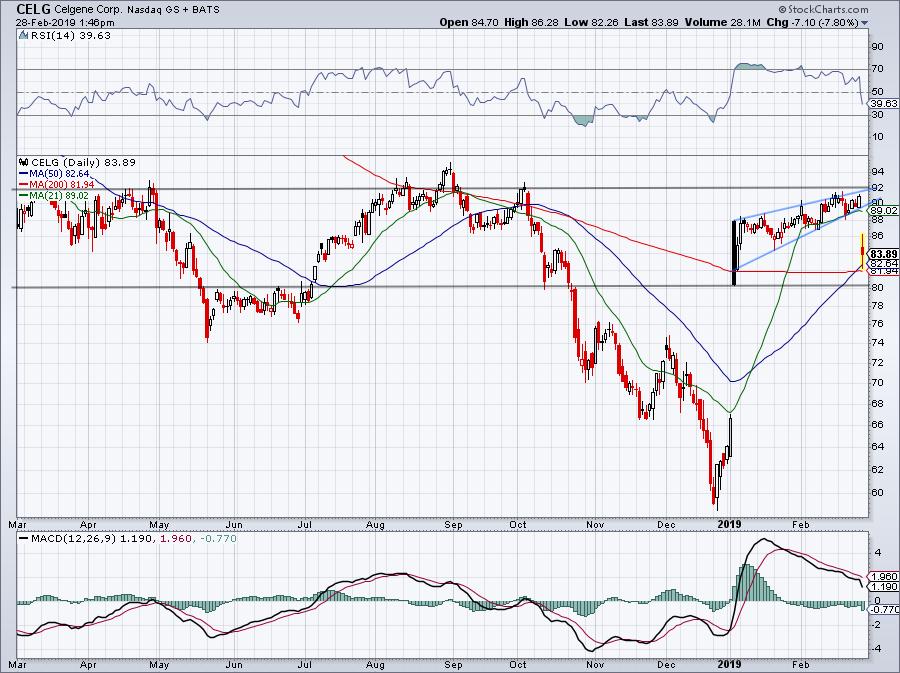Click the 28-Feb-2019 1:46pm timestamp
This screenshot has height=673, width=900.
pos(65,23)
